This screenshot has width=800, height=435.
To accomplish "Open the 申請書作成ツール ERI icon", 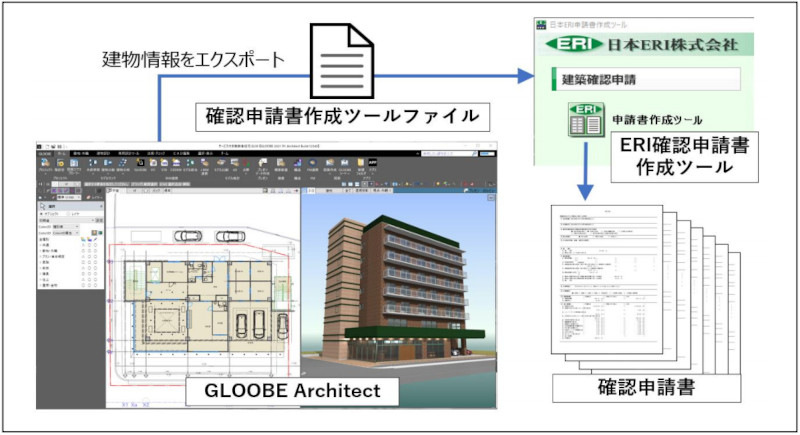I will (586, 120).
